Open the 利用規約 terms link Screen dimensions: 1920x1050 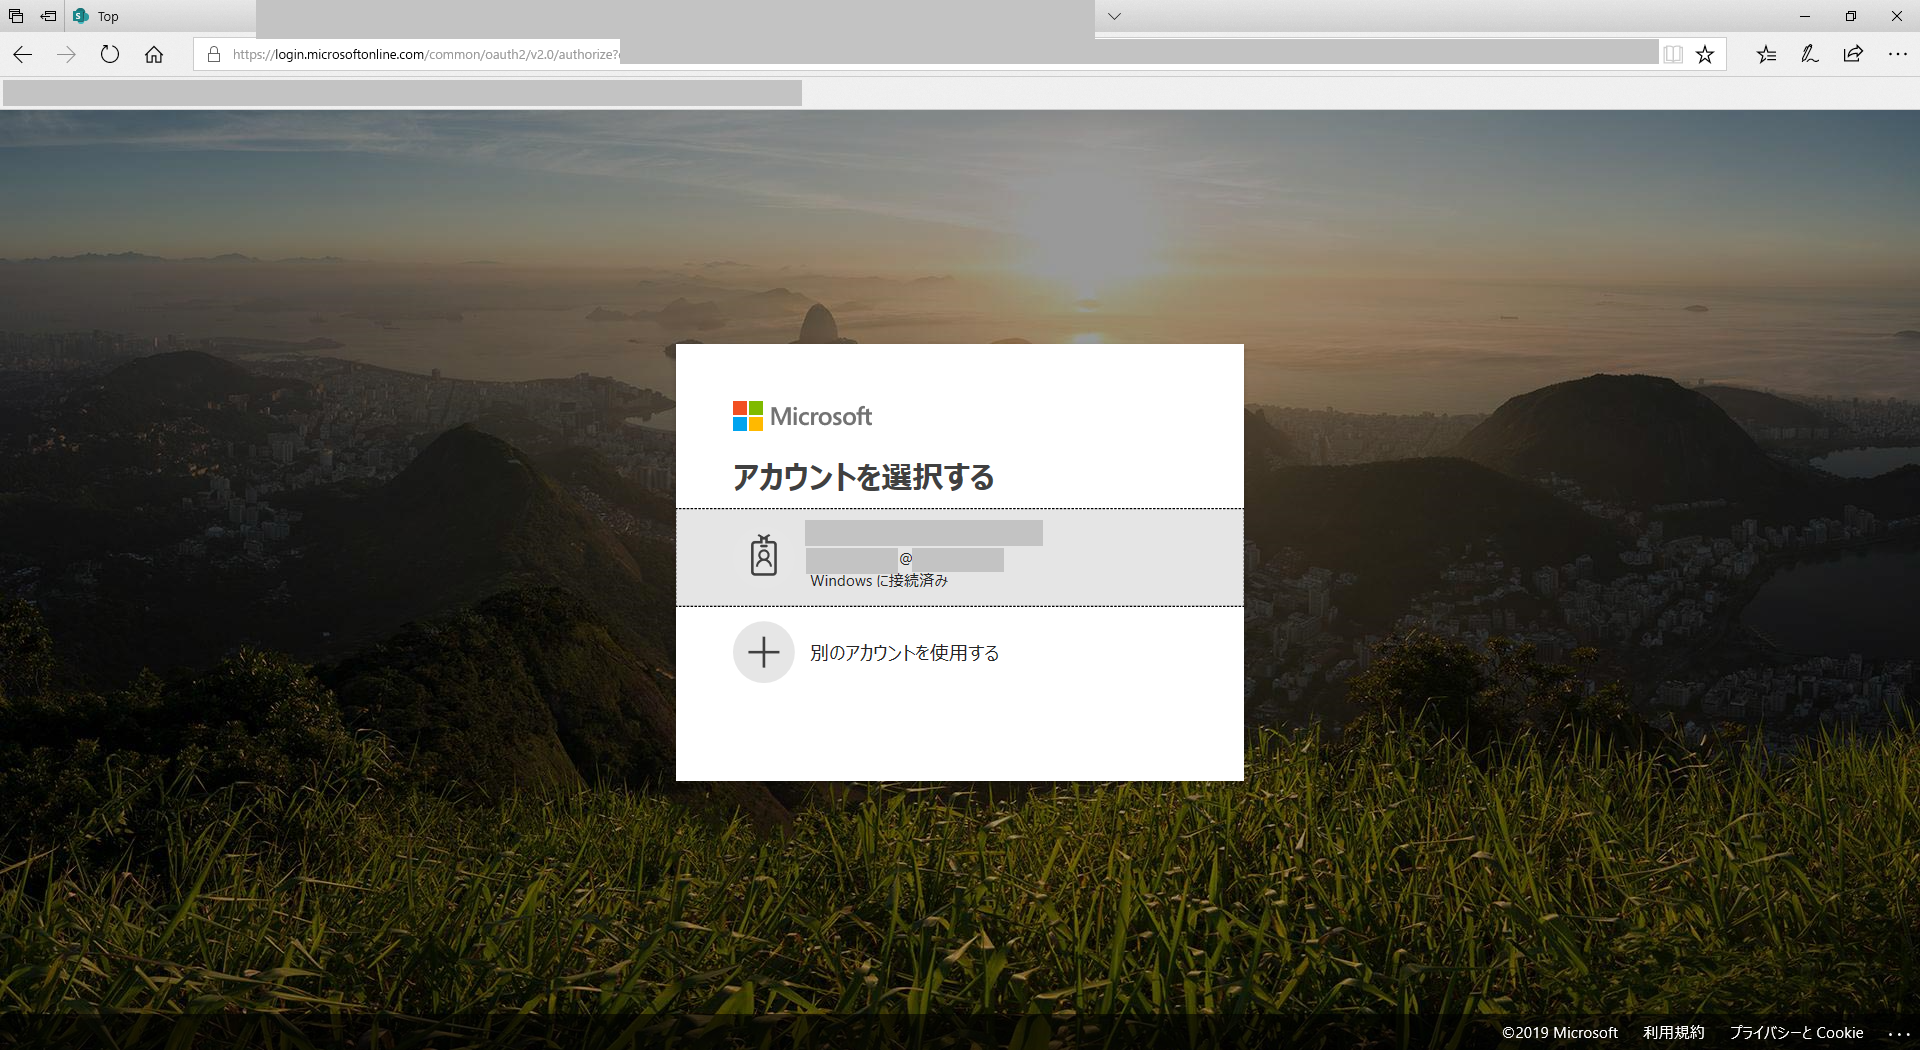click(x=1674, y=1033)
